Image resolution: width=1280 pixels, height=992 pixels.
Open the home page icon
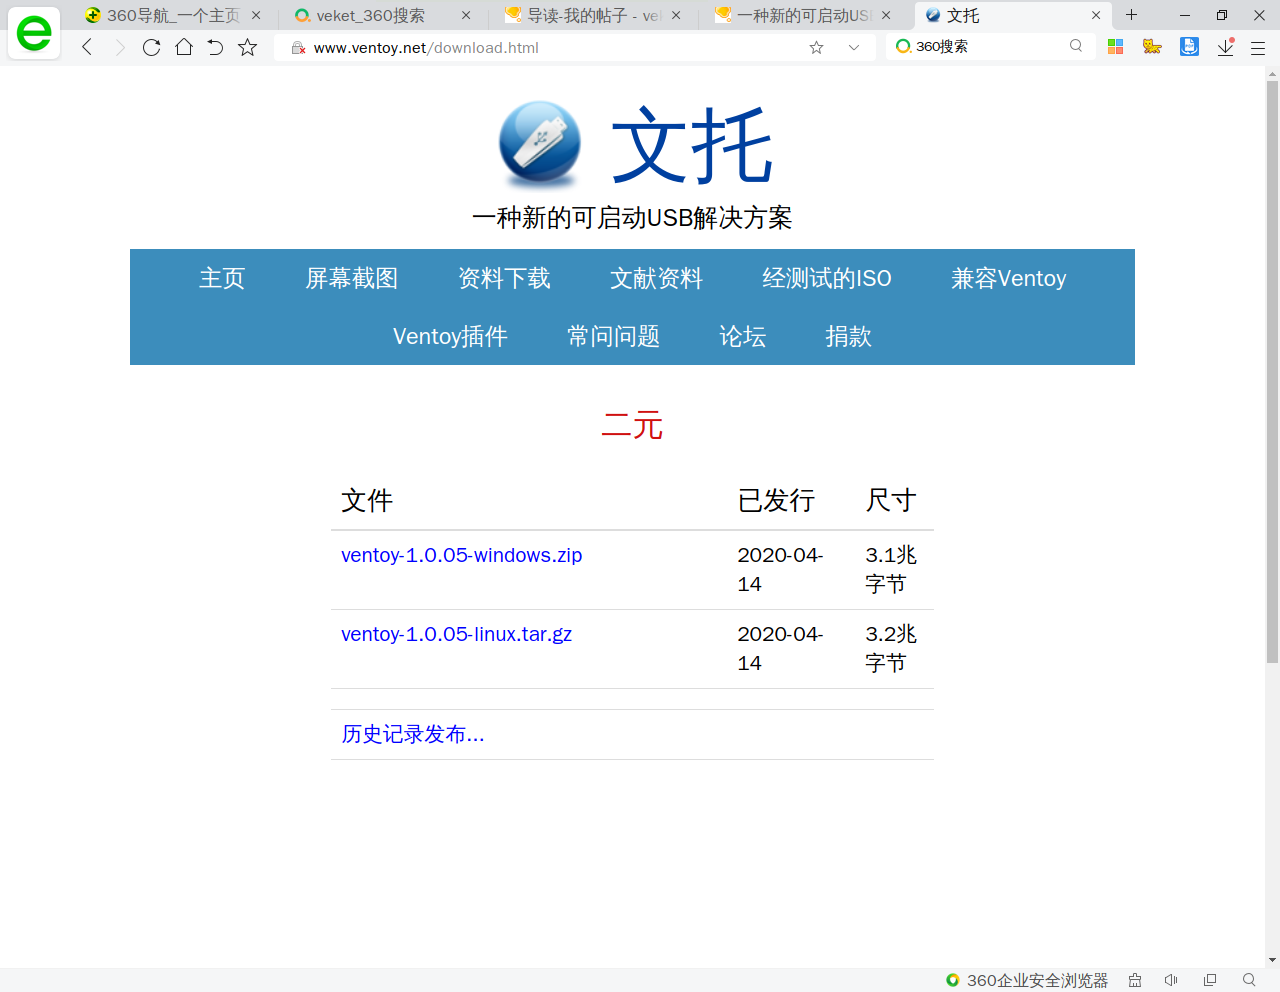(x=184, y=47)
